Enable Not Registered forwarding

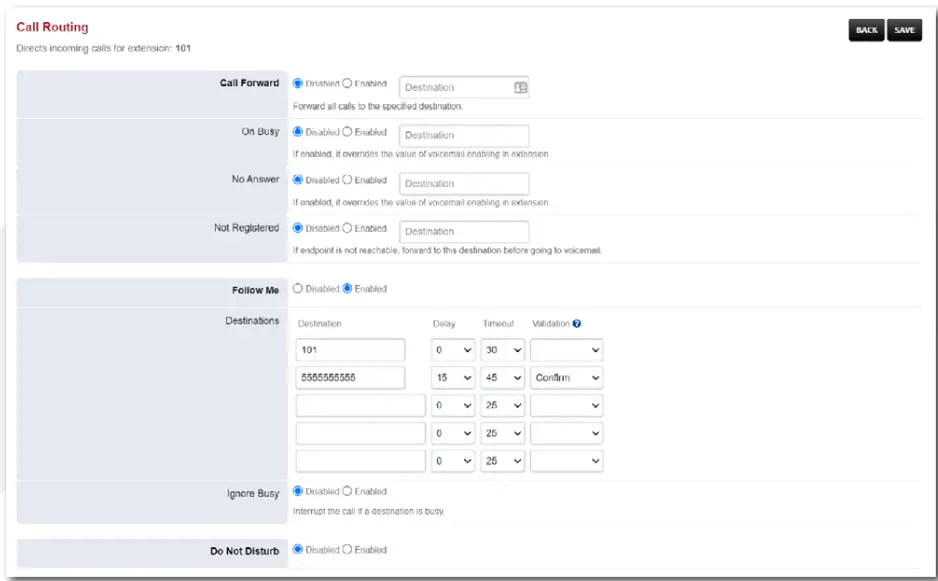(347, 227)
